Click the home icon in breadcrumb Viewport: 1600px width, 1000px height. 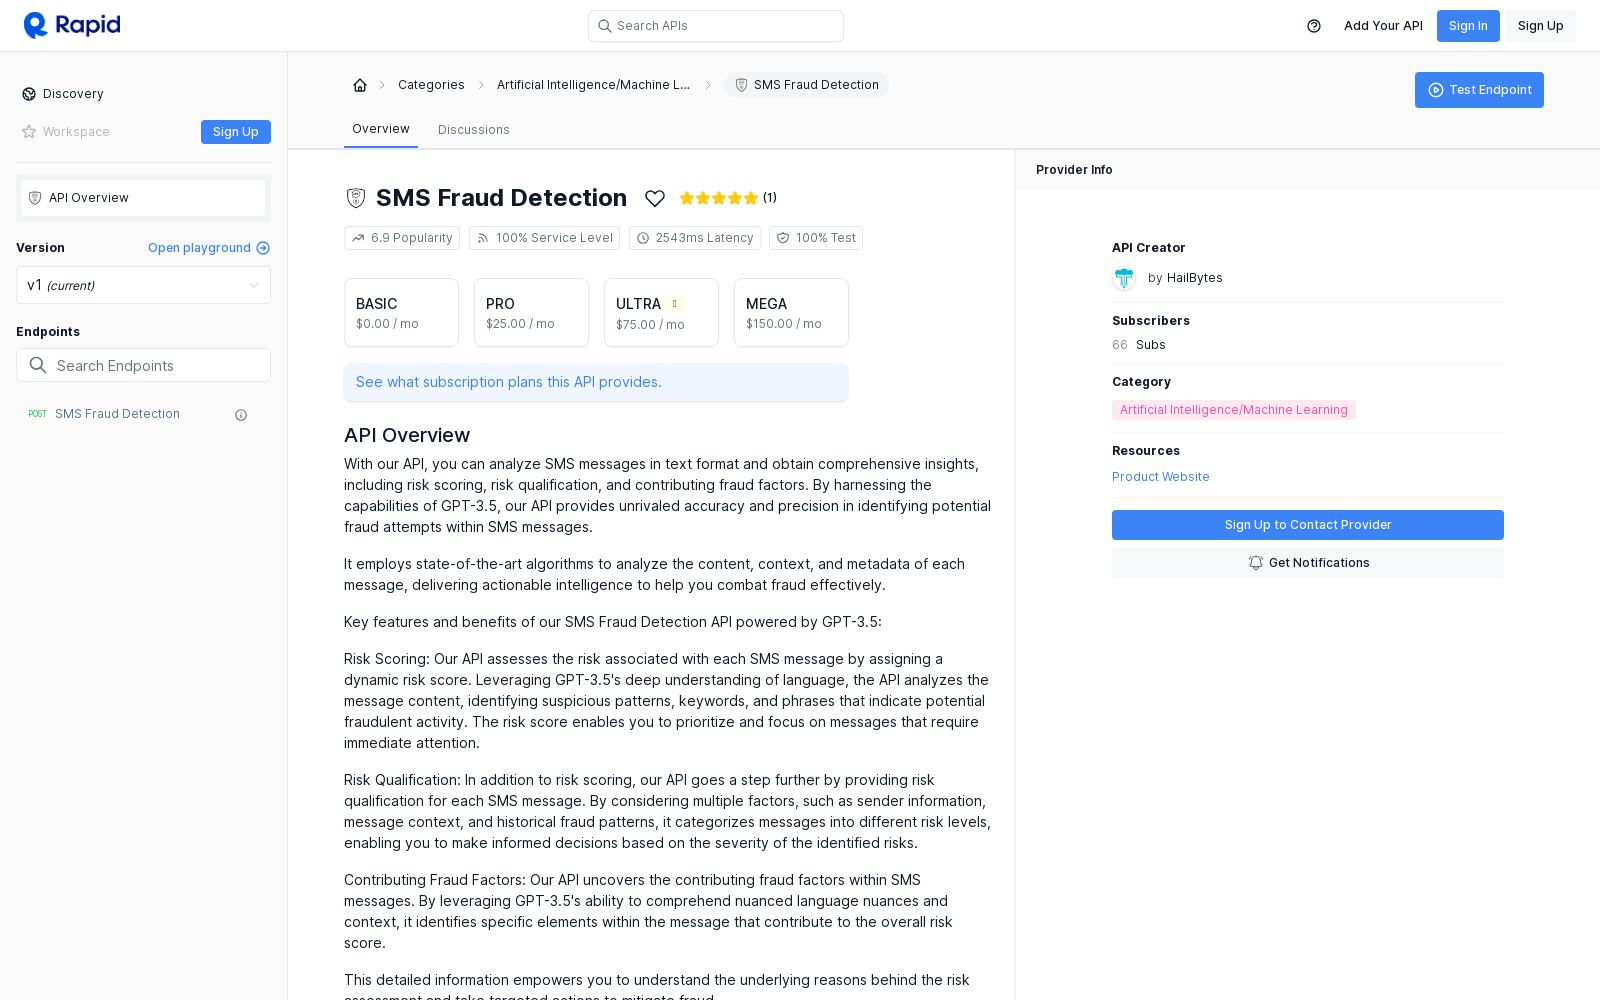tap(360, 85)
